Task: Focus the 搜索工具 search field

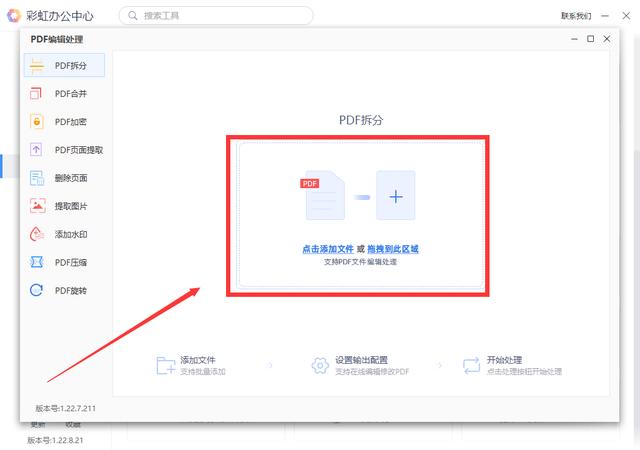Action: (216, 16)
